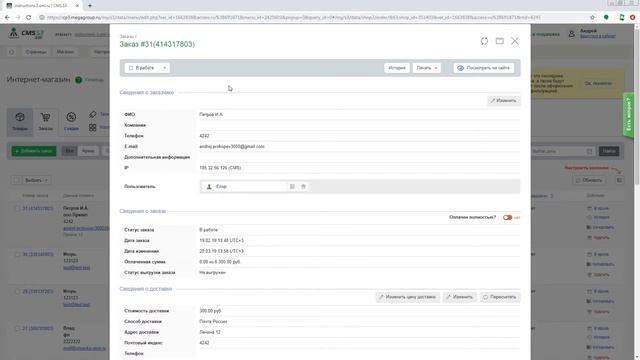Expand 'Выбрать' bulk action dropdown
This screenshot has width=640, height=360.
(36, 180)
